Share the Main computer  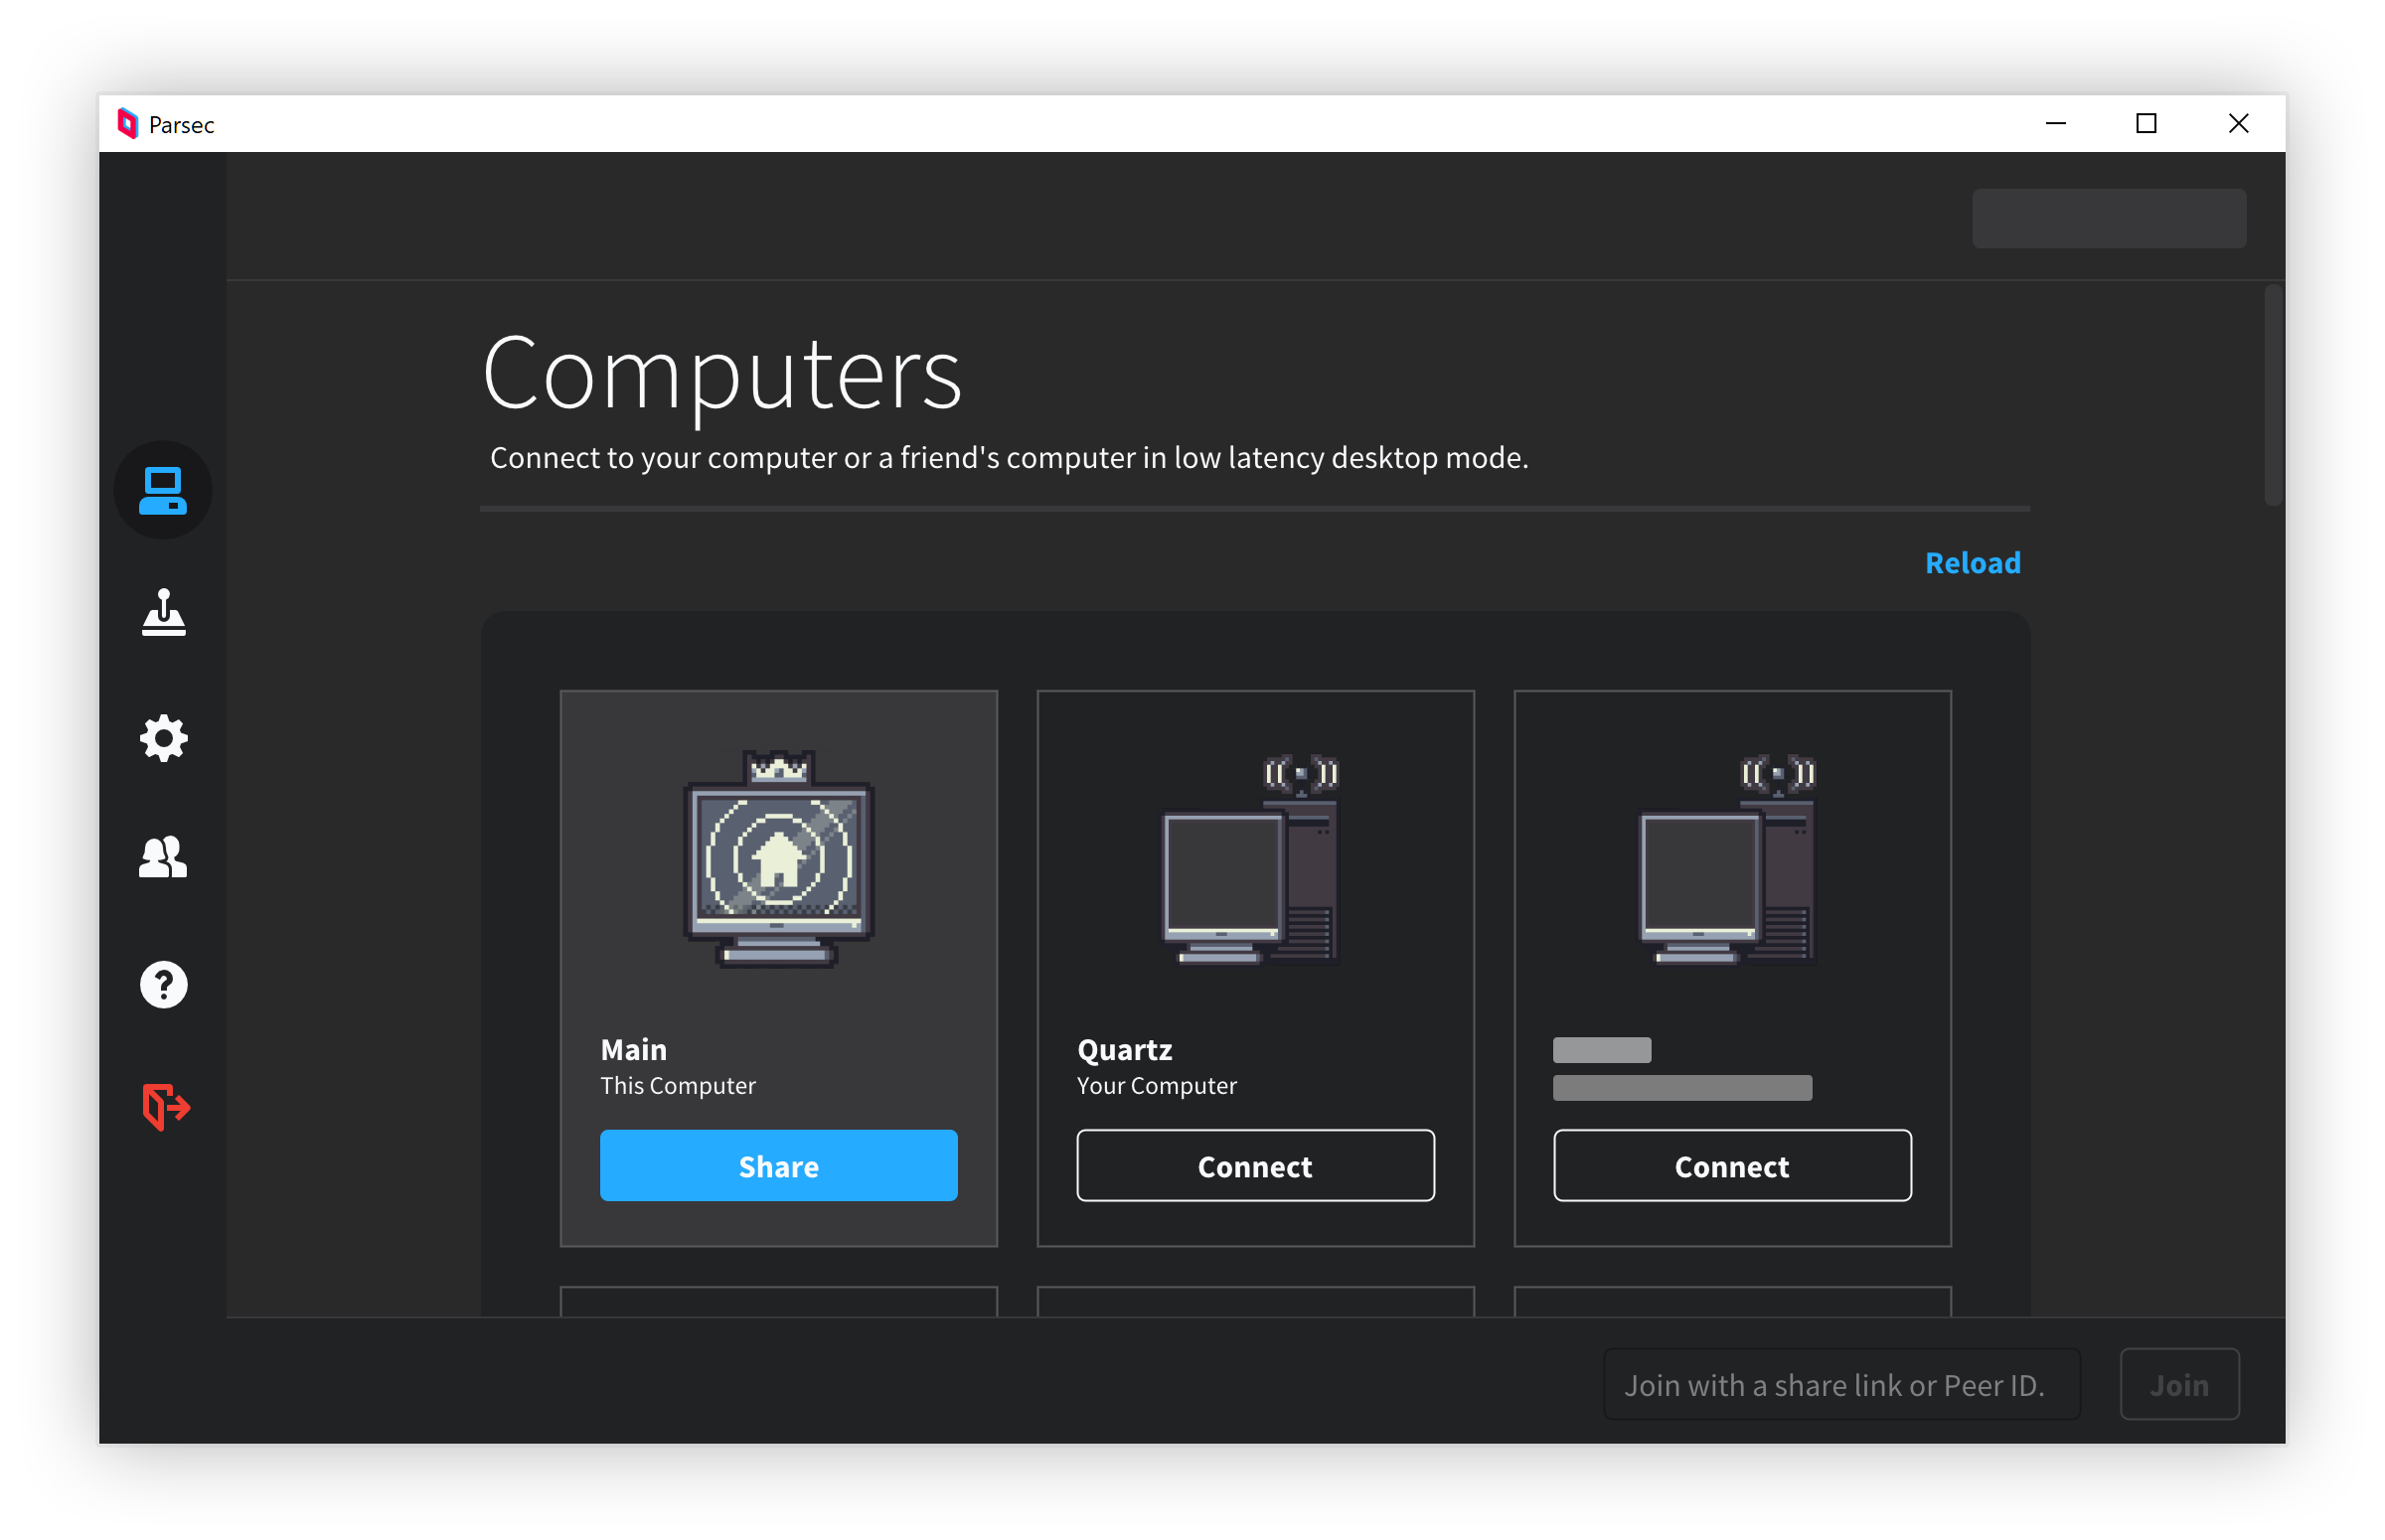click(778, 1166)
